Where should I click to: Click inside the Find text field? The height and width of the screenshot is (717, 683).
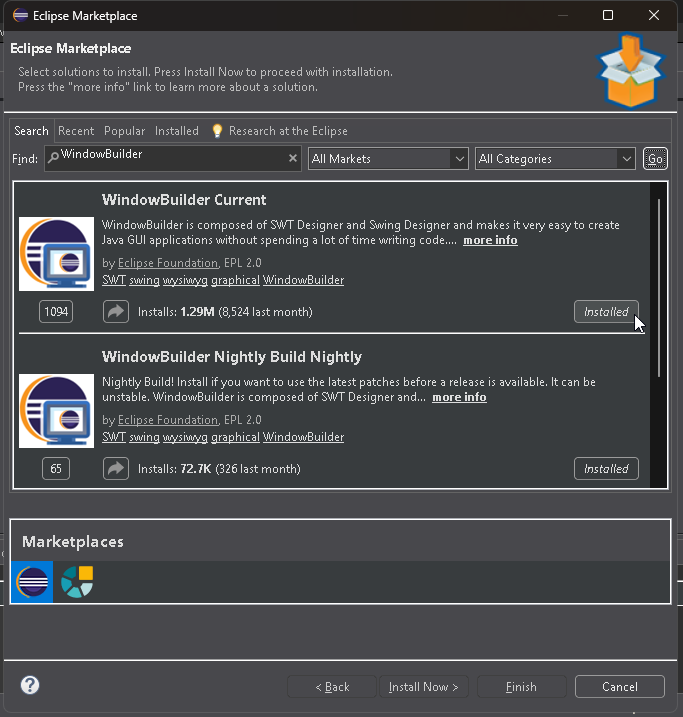tap(173, 159)
